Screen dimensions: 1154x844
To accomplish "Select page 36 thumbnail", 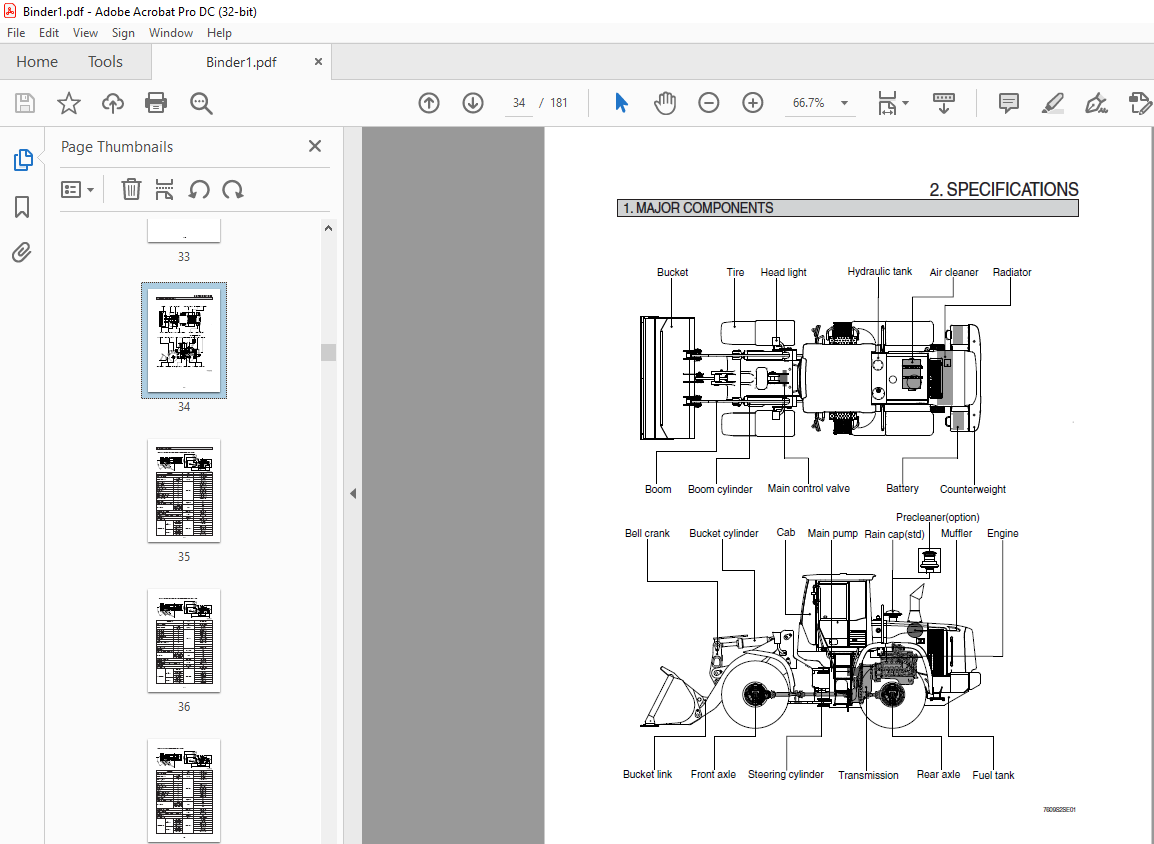I will click(x=184, y=641).
